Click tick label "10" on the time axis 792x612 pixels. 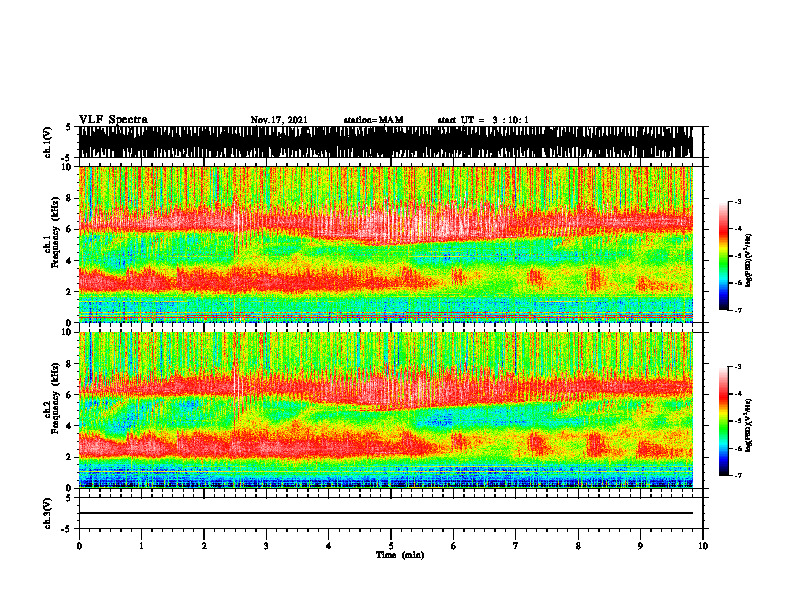(x=703, y=546)
